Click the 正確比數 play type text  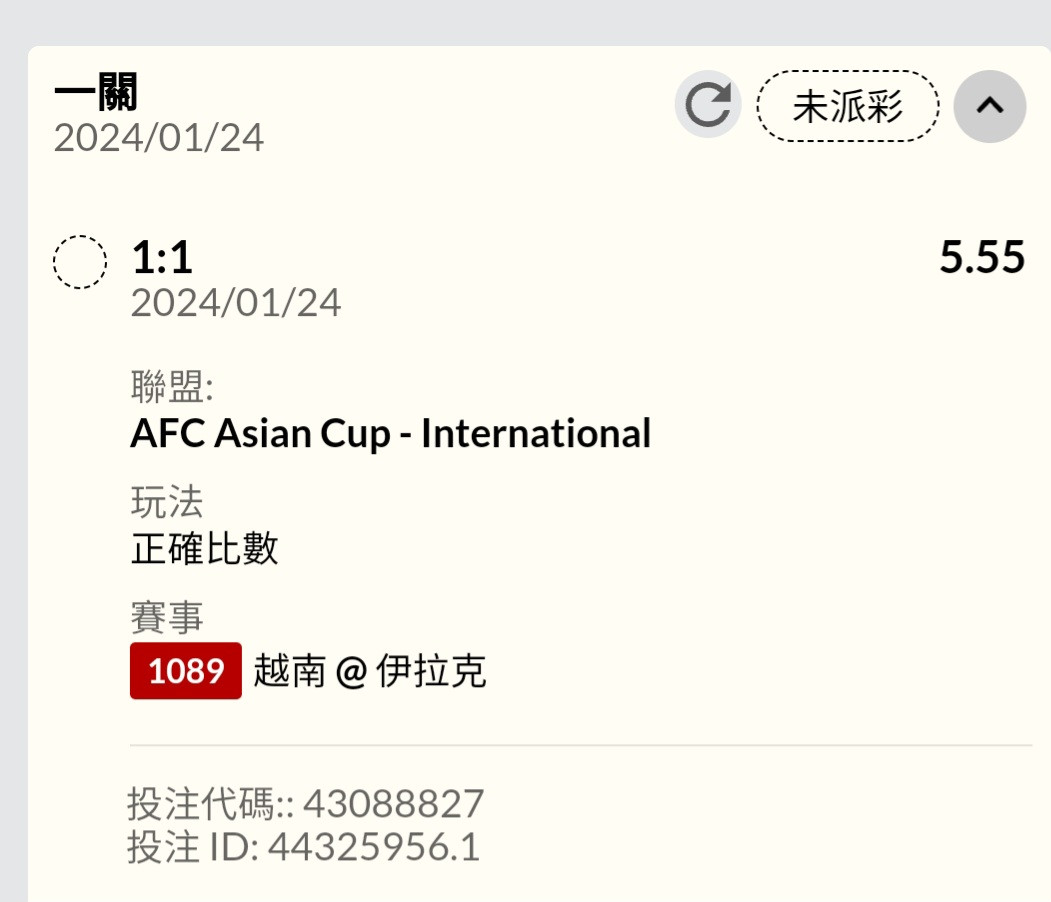(x=204, y=549)
